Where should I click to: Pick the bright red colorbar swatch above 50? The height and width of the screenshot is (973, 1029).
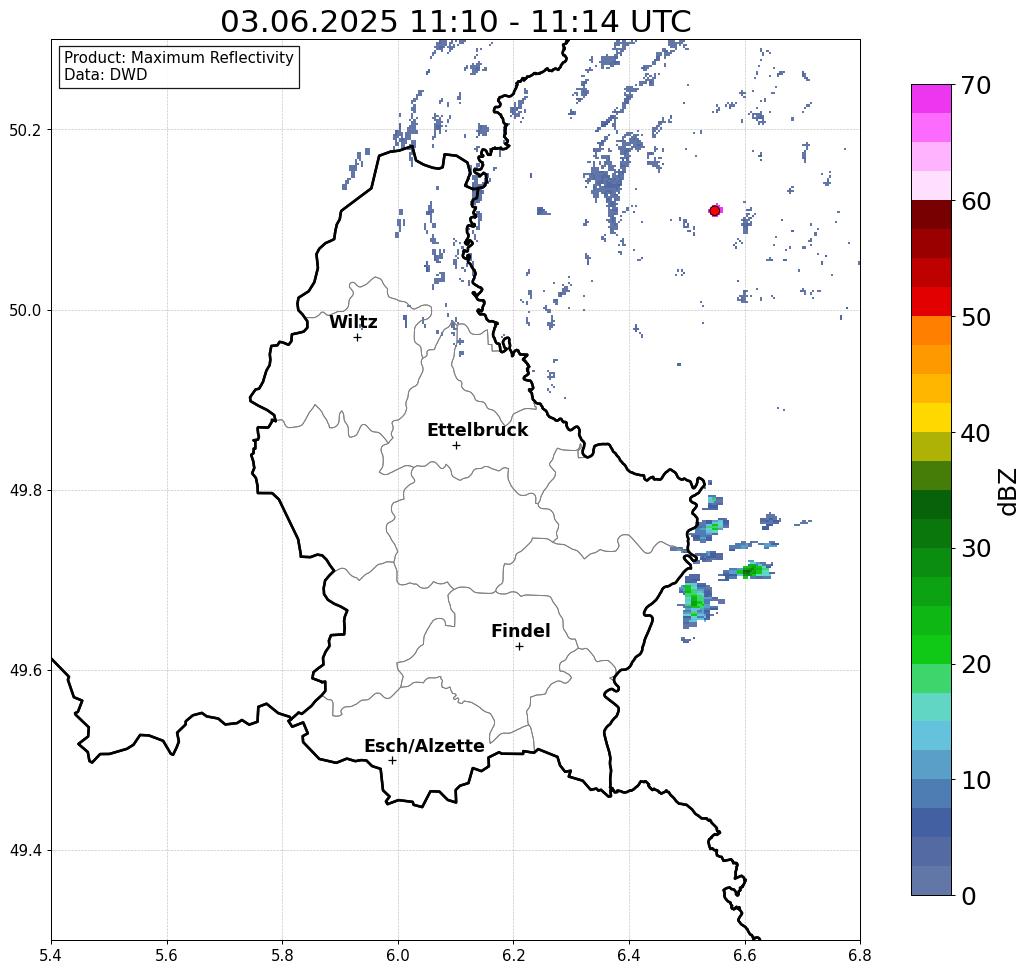931,302
